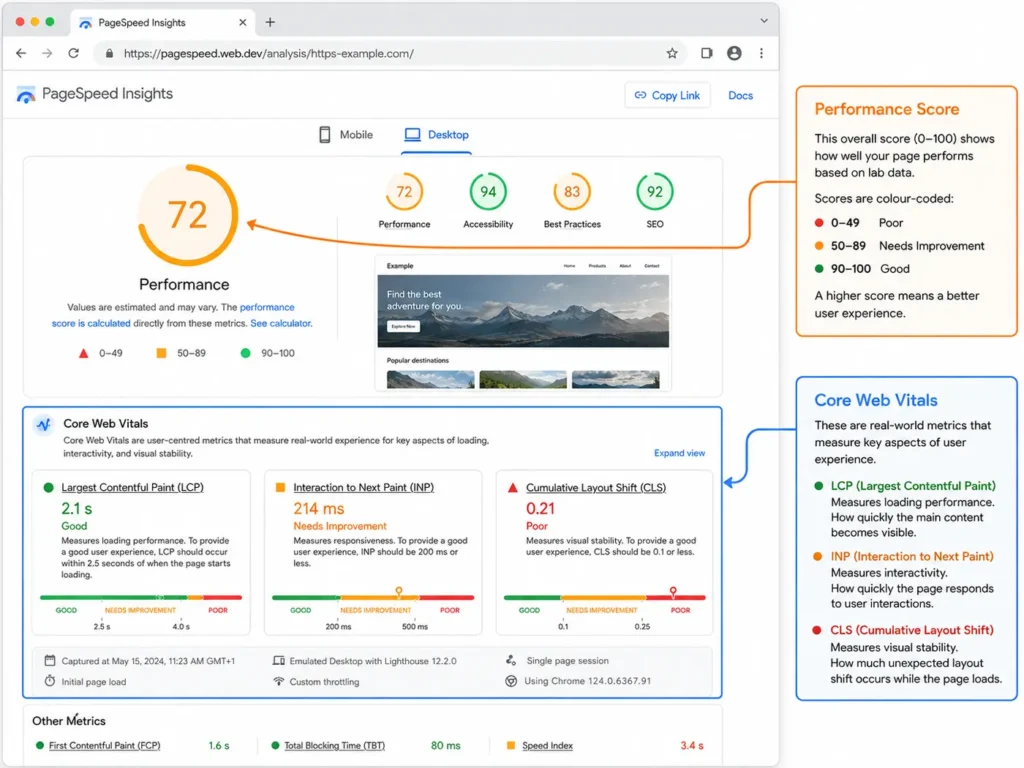The height and width of the screenshot is (768, 1024).
Task: Open the Cumulative Layout Shift (CLS) link
Action: coord(596,488)
